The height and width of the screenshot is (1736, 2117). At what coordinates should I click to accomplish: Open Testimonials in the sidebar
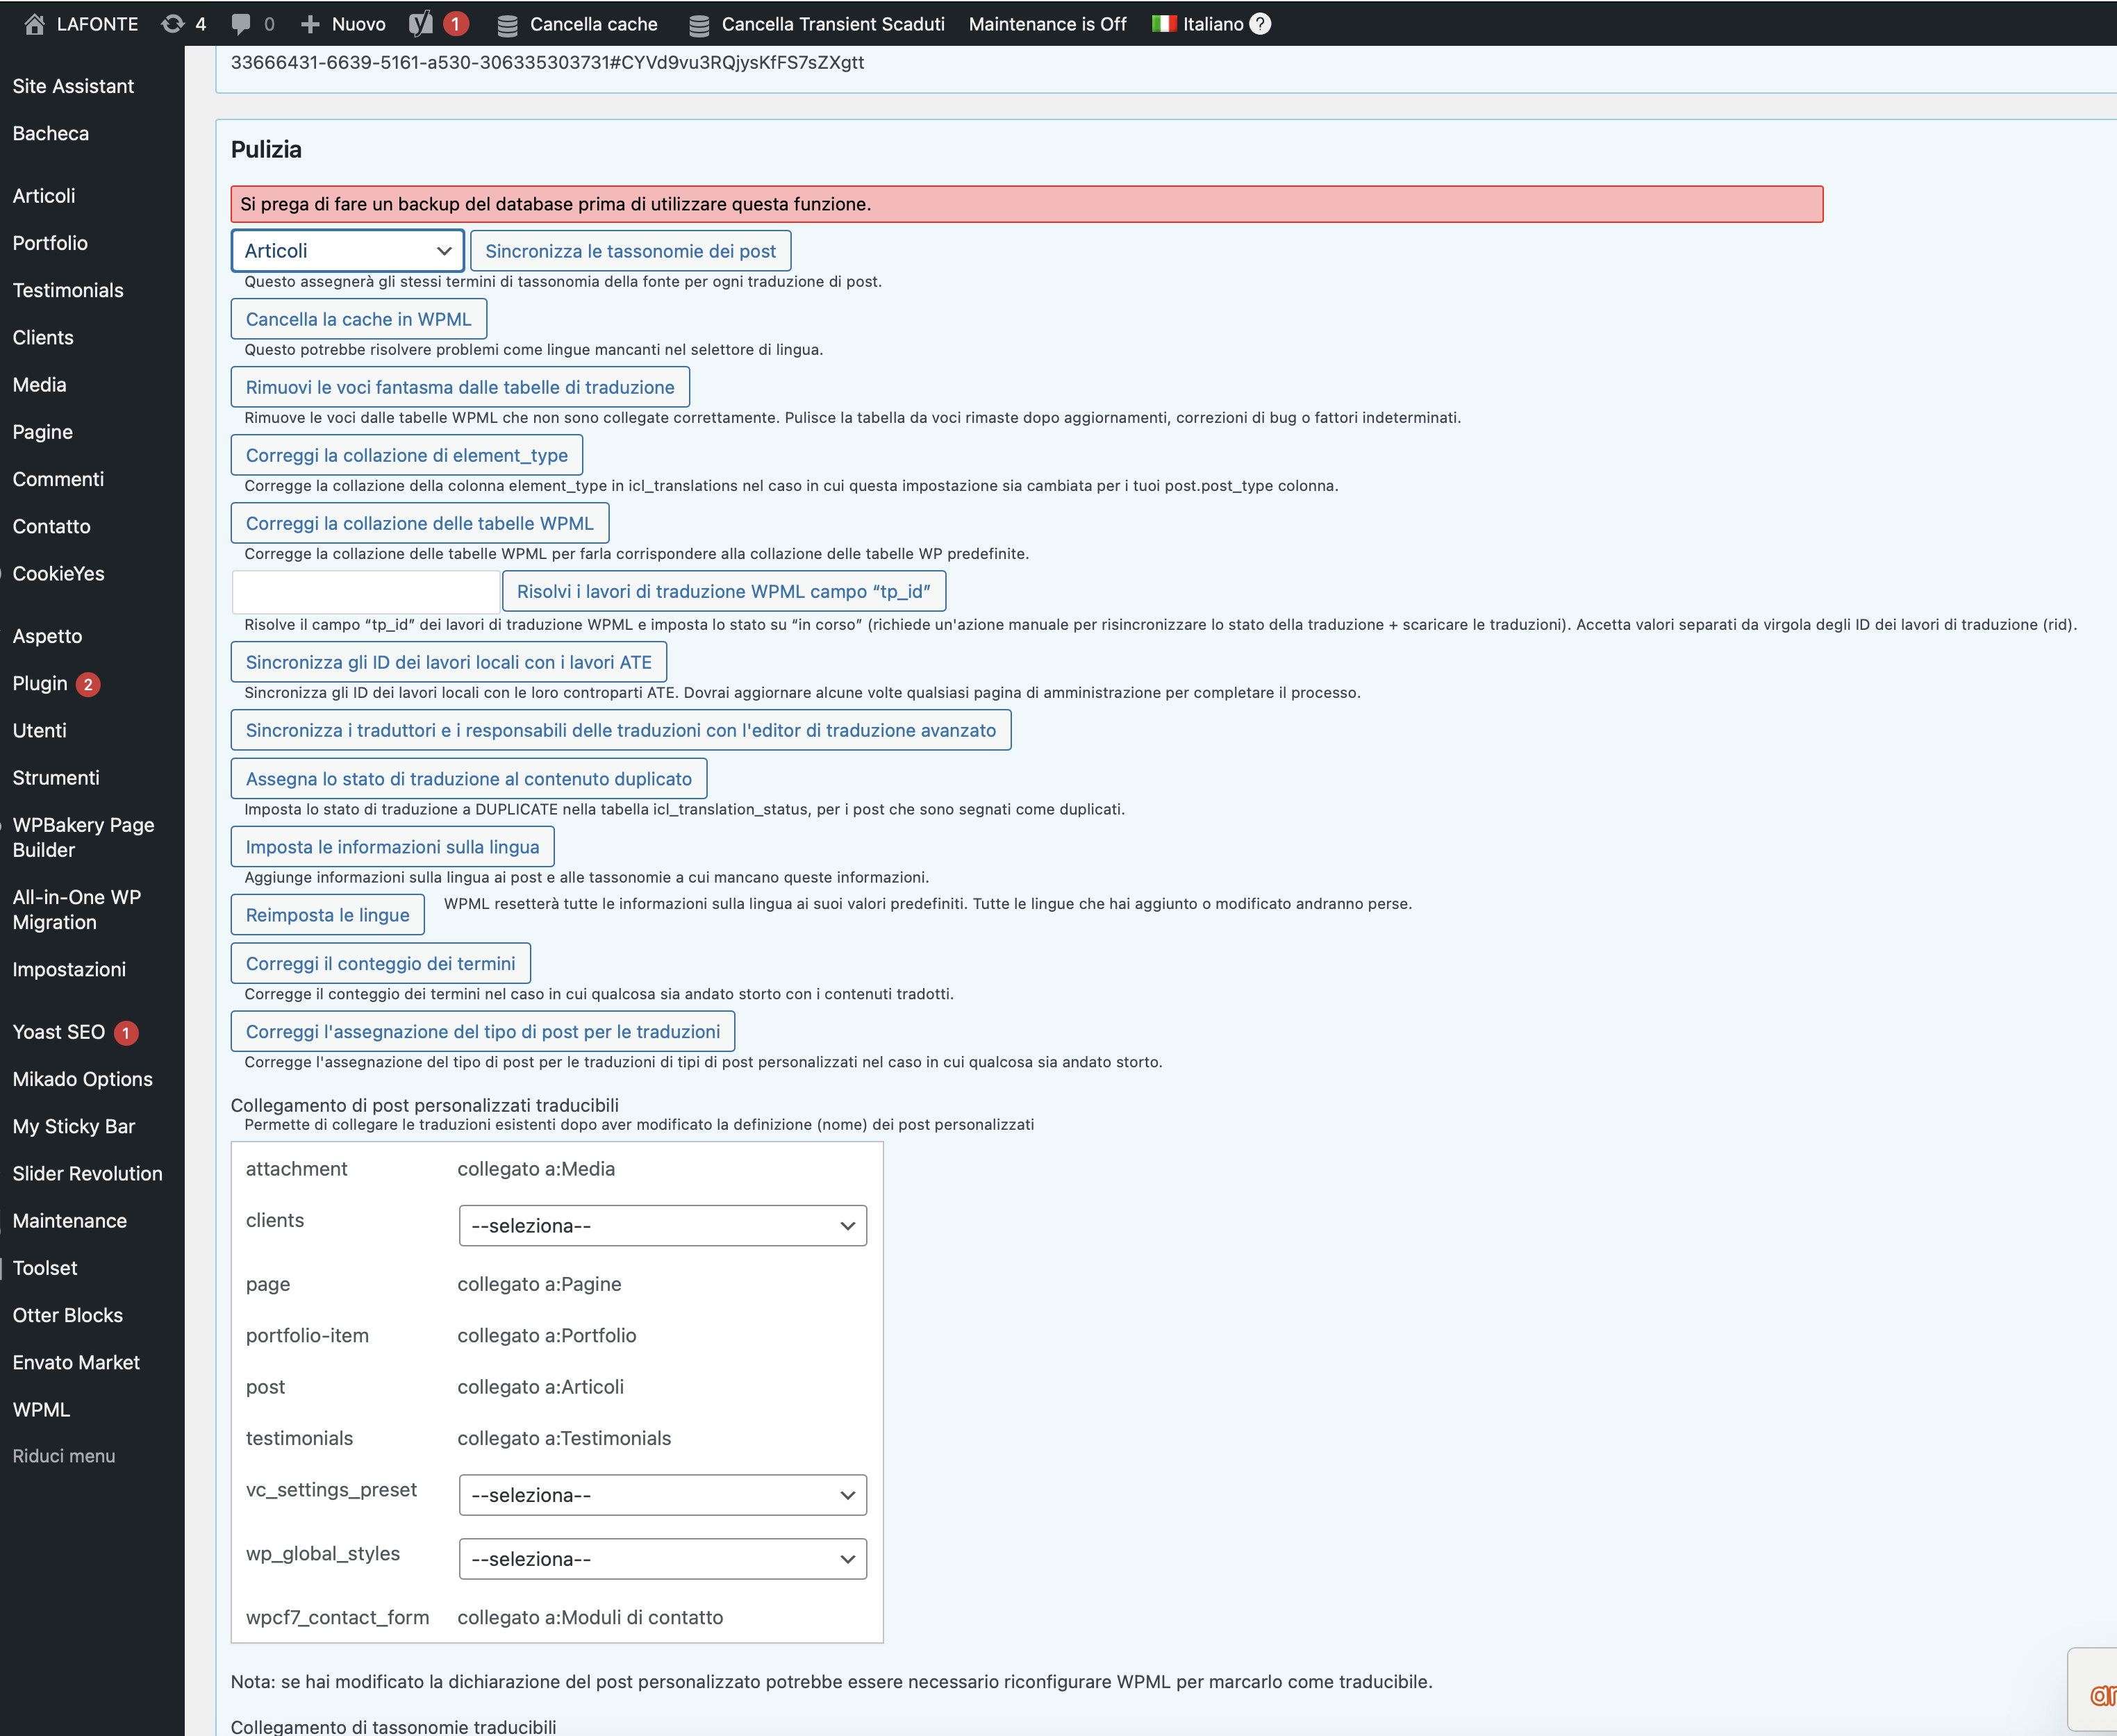68,290
